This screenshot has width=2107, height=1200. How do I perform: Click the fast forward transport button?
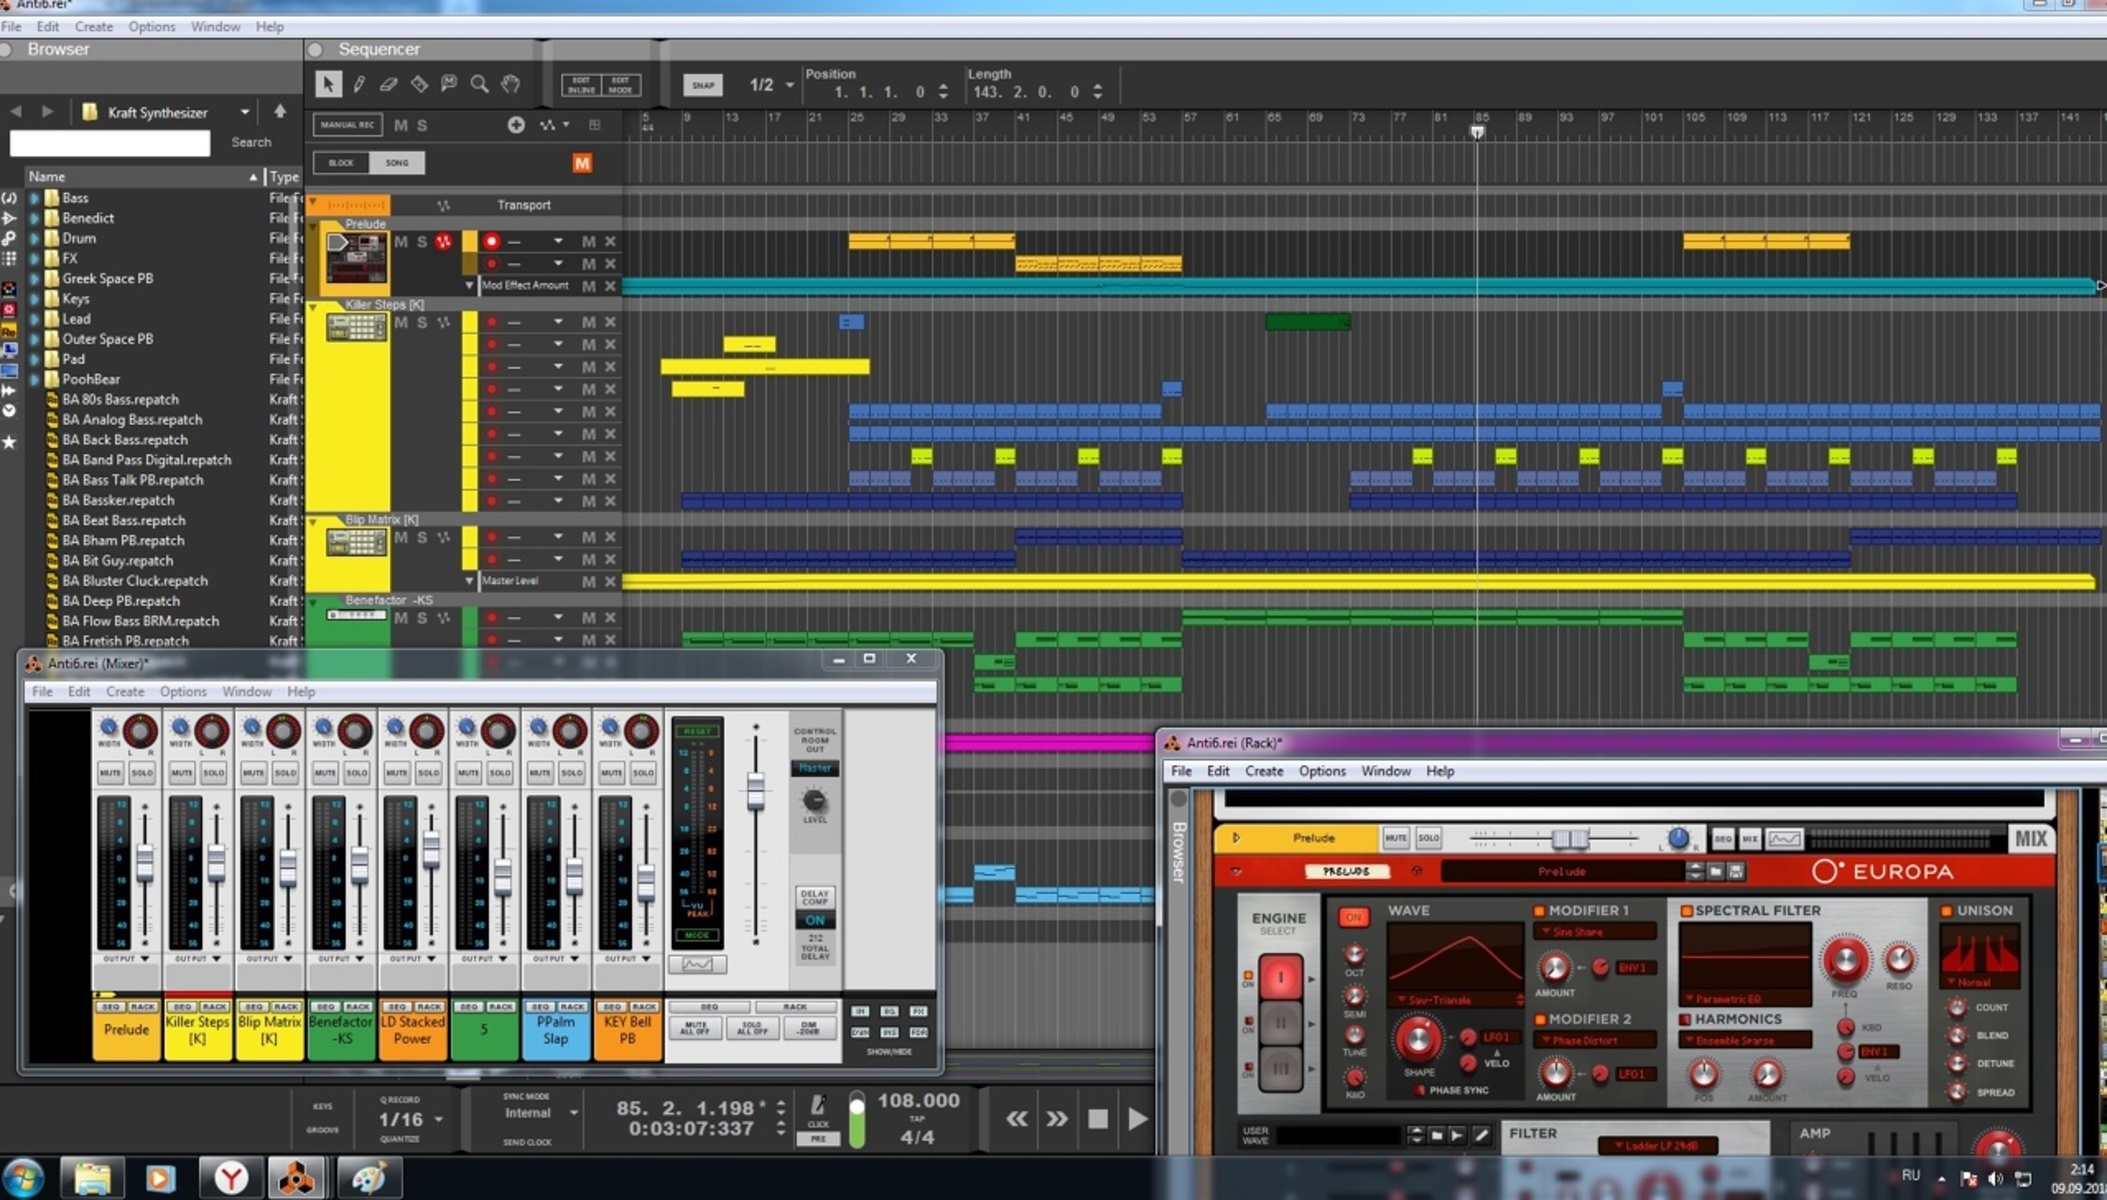point(1057,1119)
